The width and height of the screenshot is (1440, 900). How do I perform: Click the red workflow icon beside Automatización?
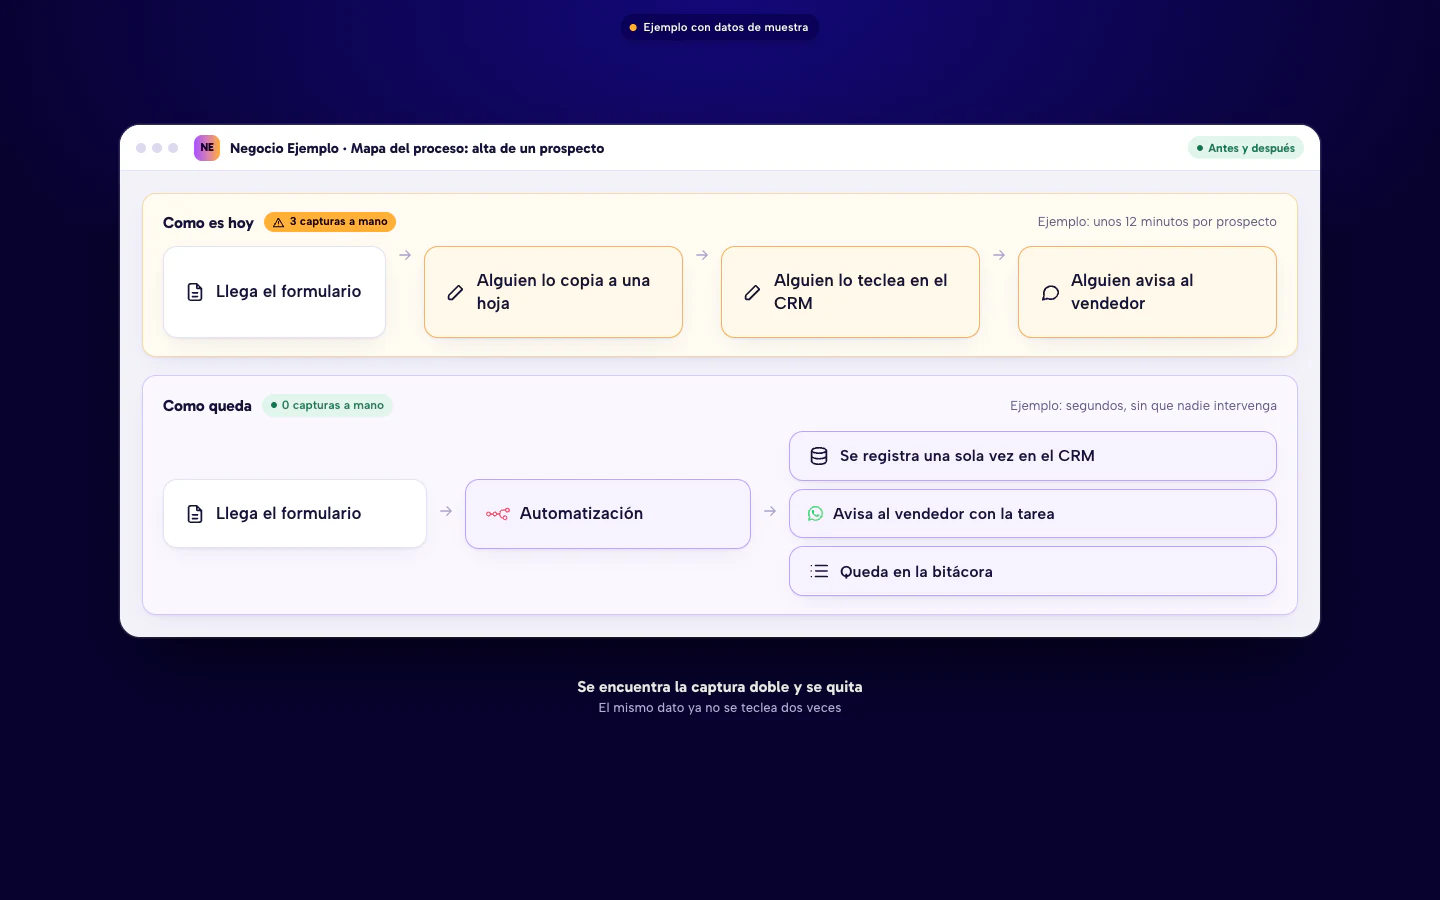click(498, 514)
